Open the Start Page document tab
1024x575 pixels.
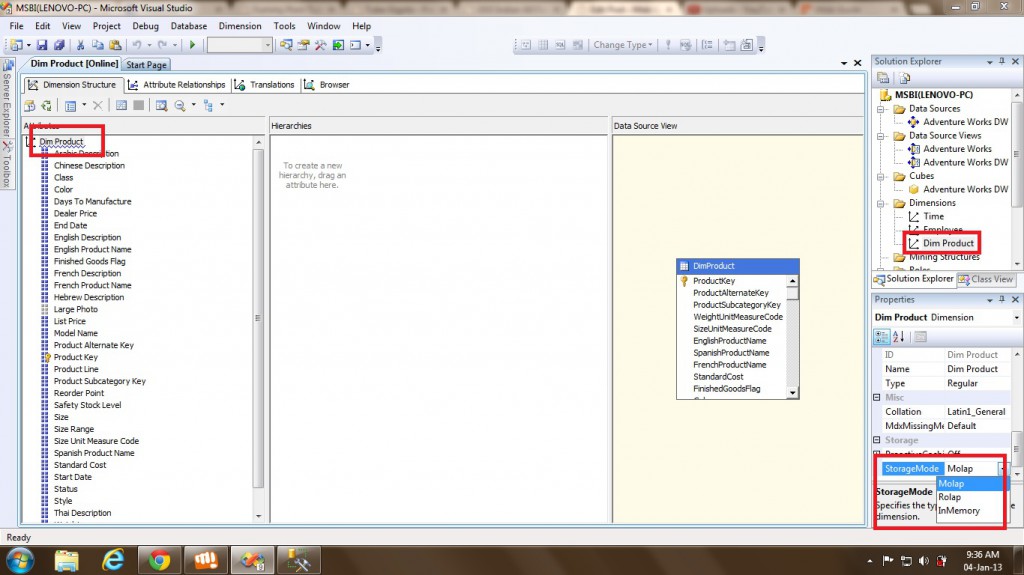[146, 65]
